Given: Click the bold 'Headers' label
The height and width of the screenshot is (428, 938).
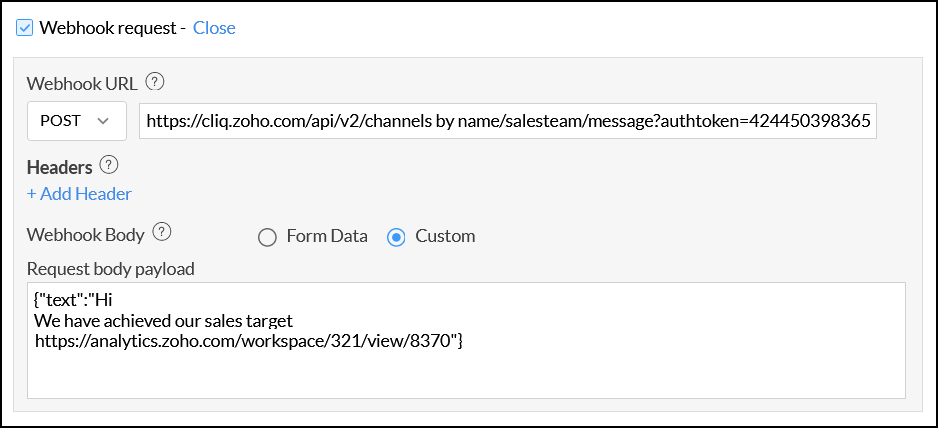Looking at the screenshot, I should pyautogui.click(x=60, y=166).
